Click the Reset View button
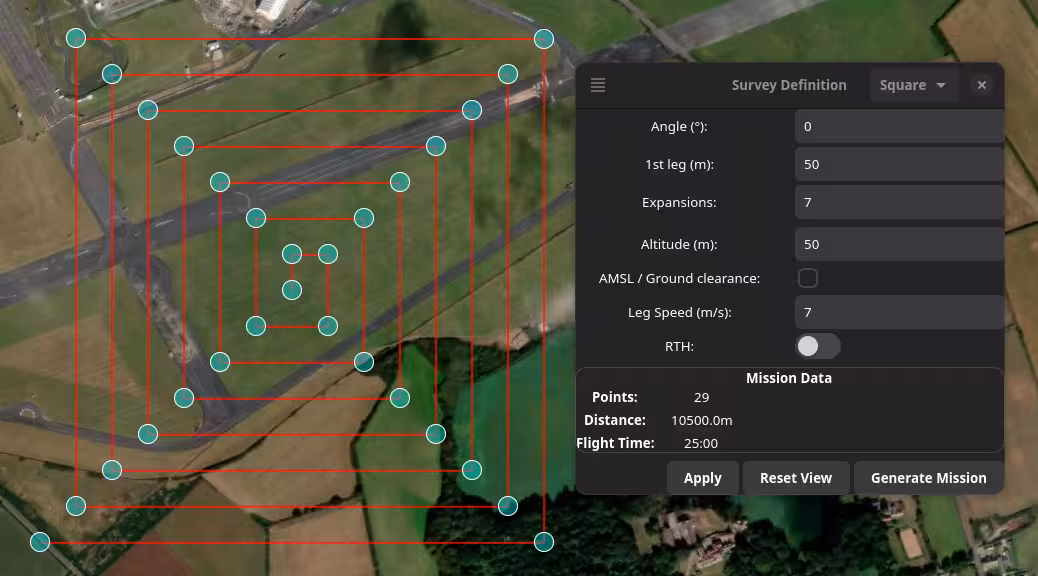 [x=795, y=478]
